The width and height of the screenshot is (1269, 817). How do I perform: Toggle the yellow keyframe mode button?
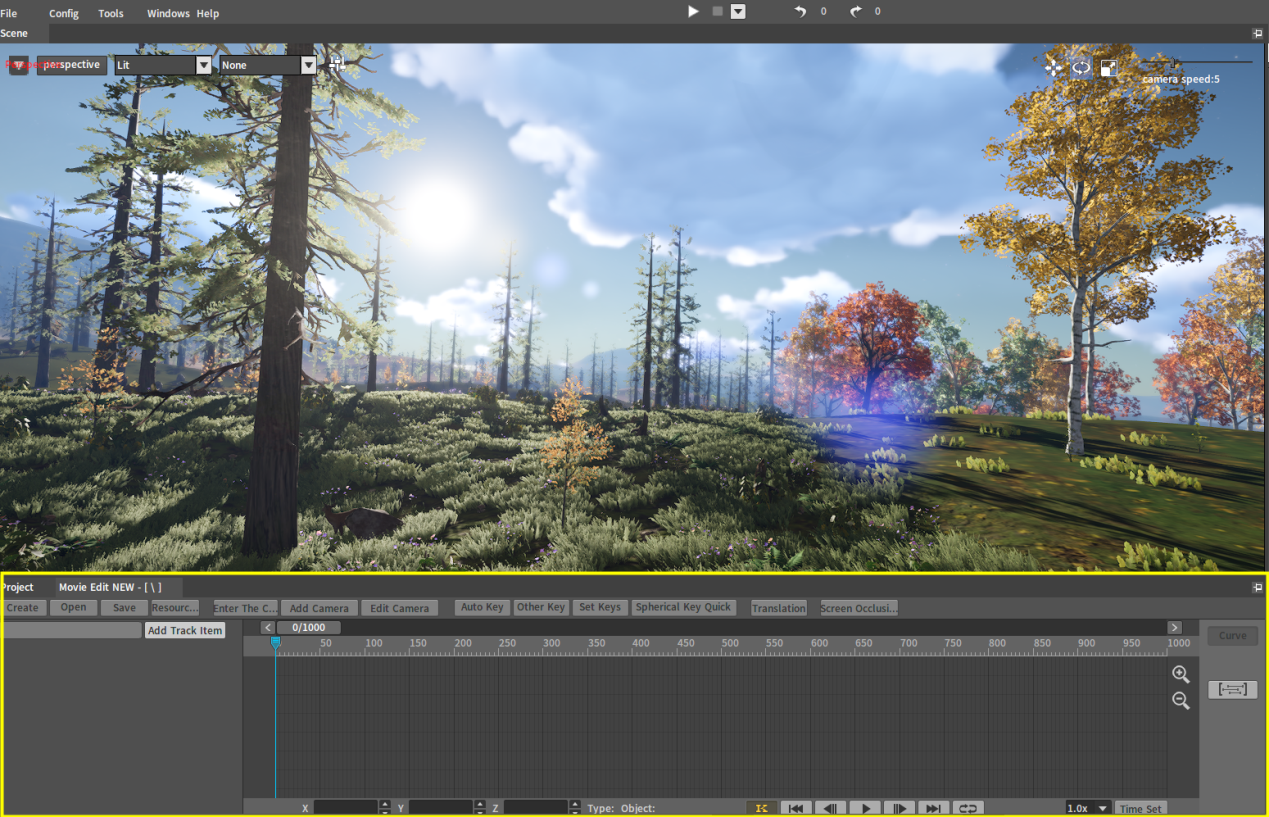pyautogui.click(x=761, y=808)
